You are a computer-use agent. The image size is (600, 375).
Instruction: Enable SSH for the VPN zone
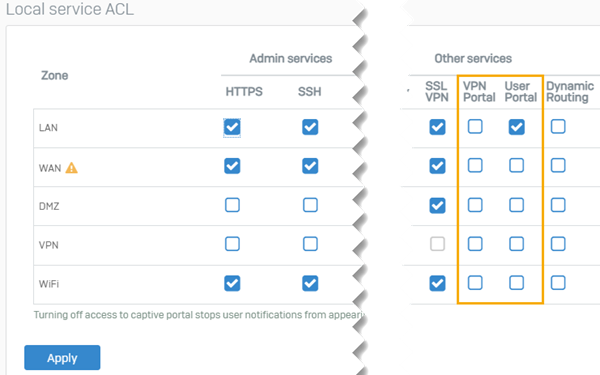pyautogui.click(x=310, y=244)
